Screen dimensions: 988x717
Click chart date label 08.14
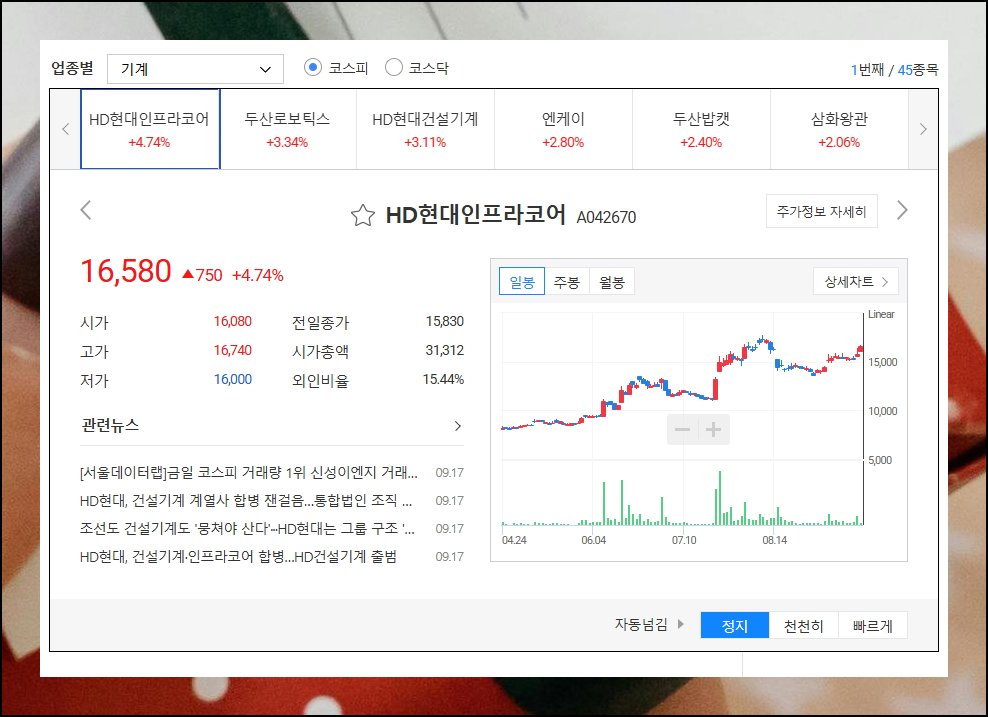point(774,540)
